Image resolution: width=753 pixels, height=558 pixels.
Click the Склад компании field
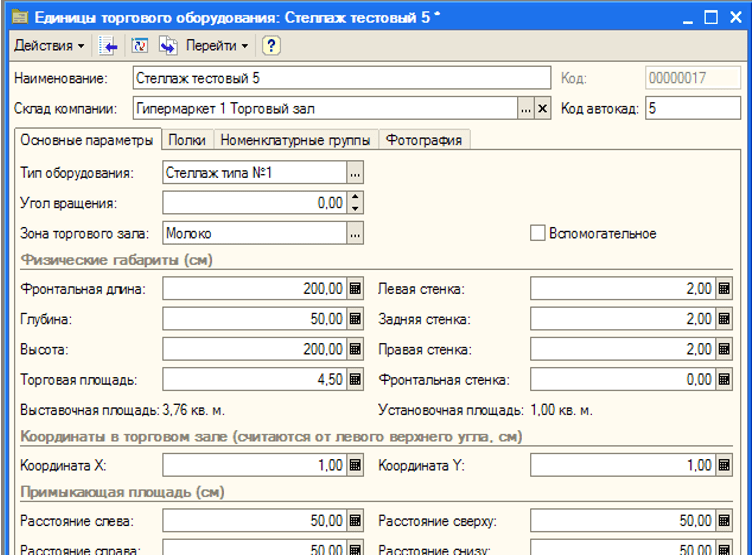325,109
